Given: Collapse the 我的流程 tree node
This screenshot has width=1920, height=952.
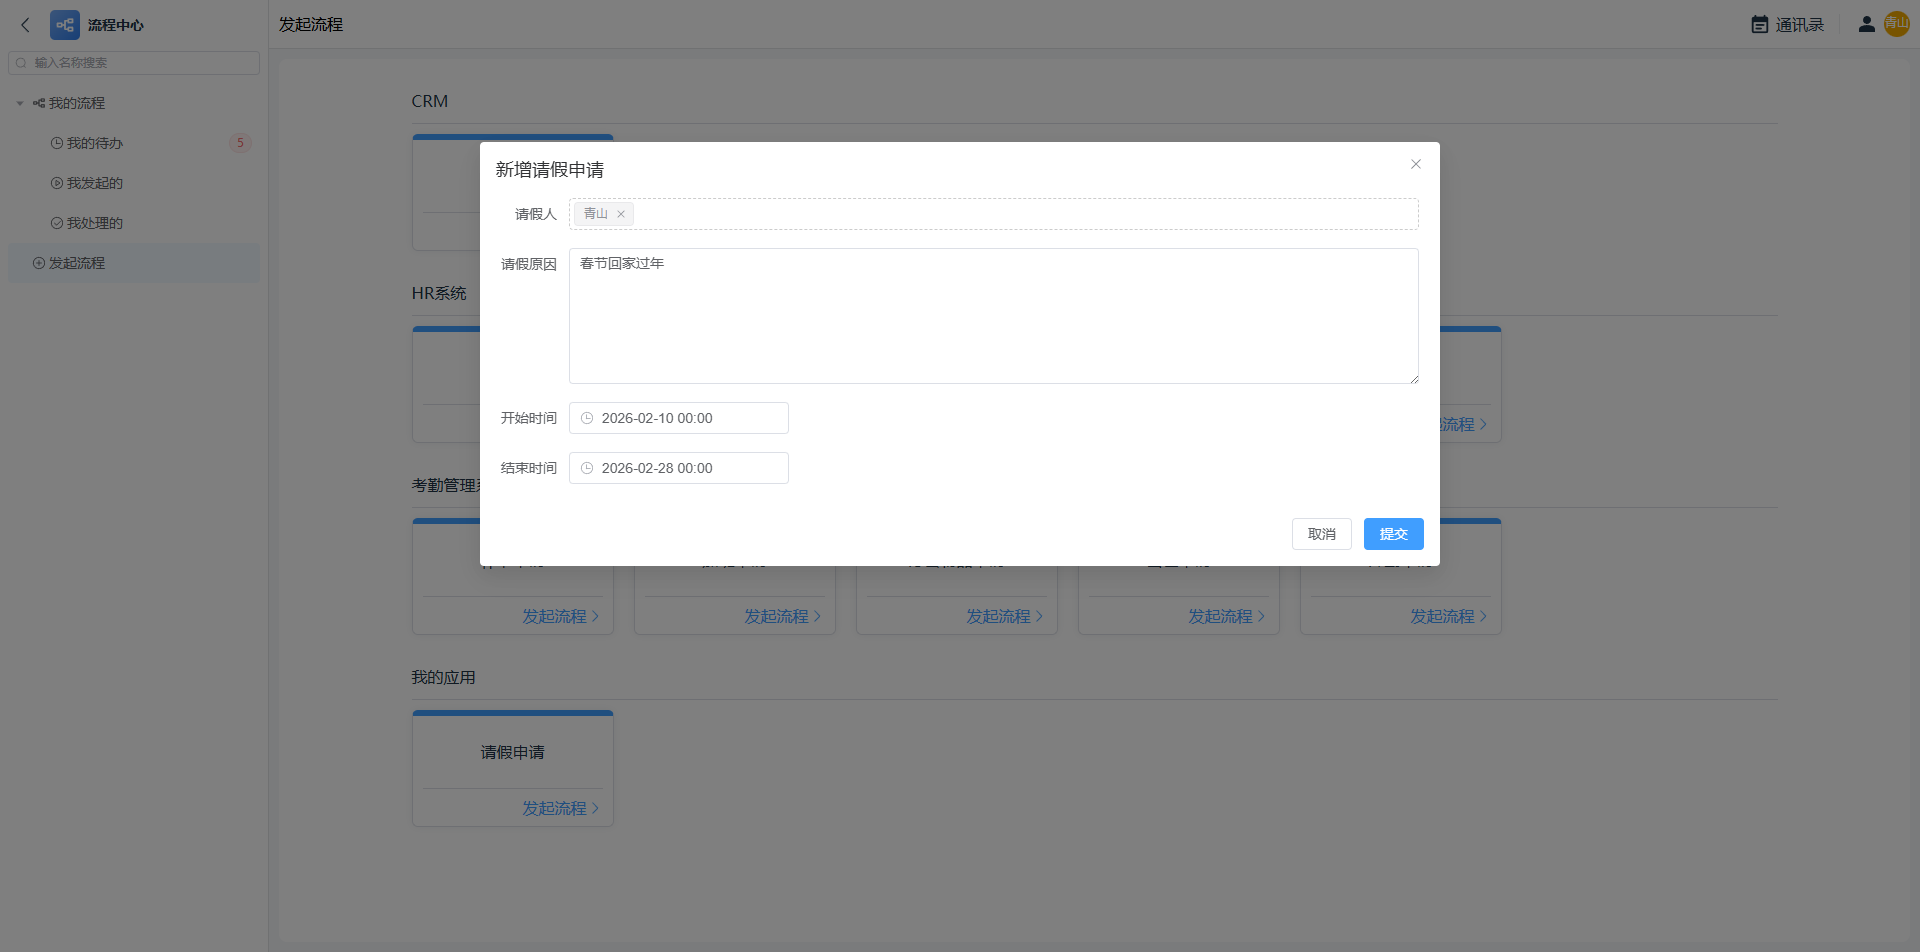Looking at the screenshot, I should [20, 103].
